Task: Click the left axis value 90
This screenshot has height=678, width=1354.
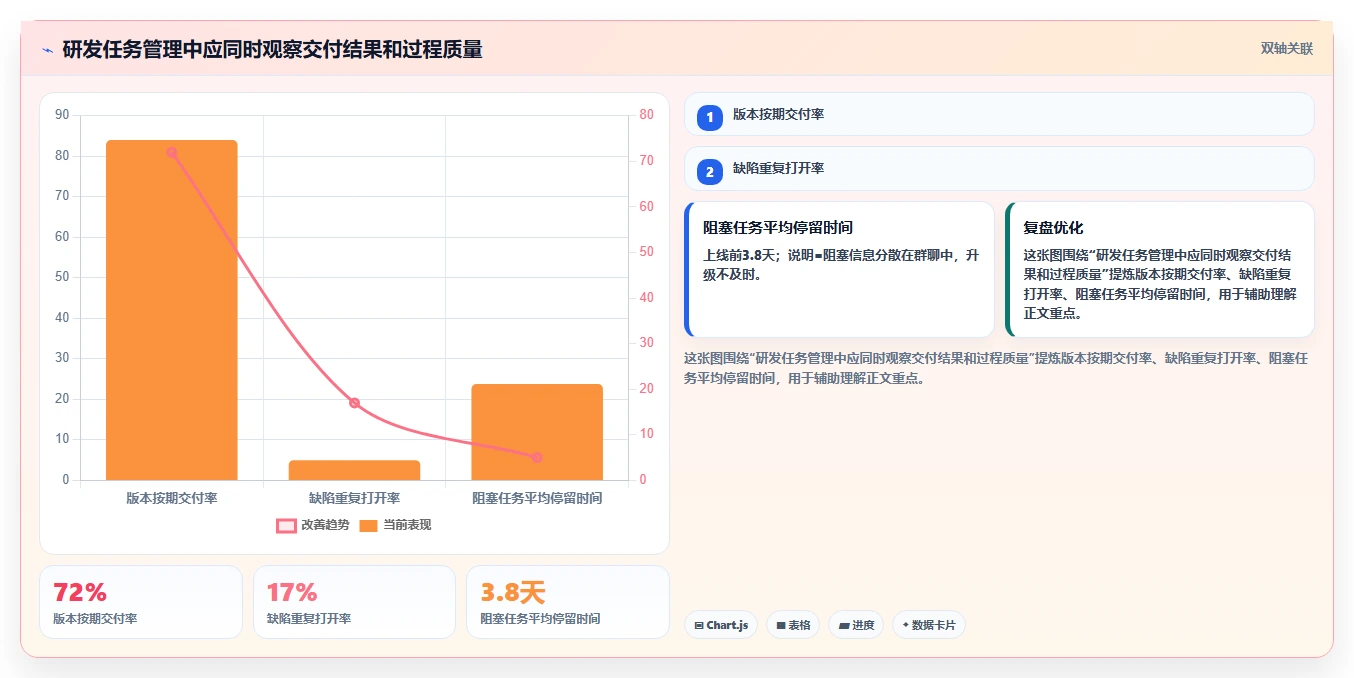Action: pyautogui.click(x=62, y=115)
